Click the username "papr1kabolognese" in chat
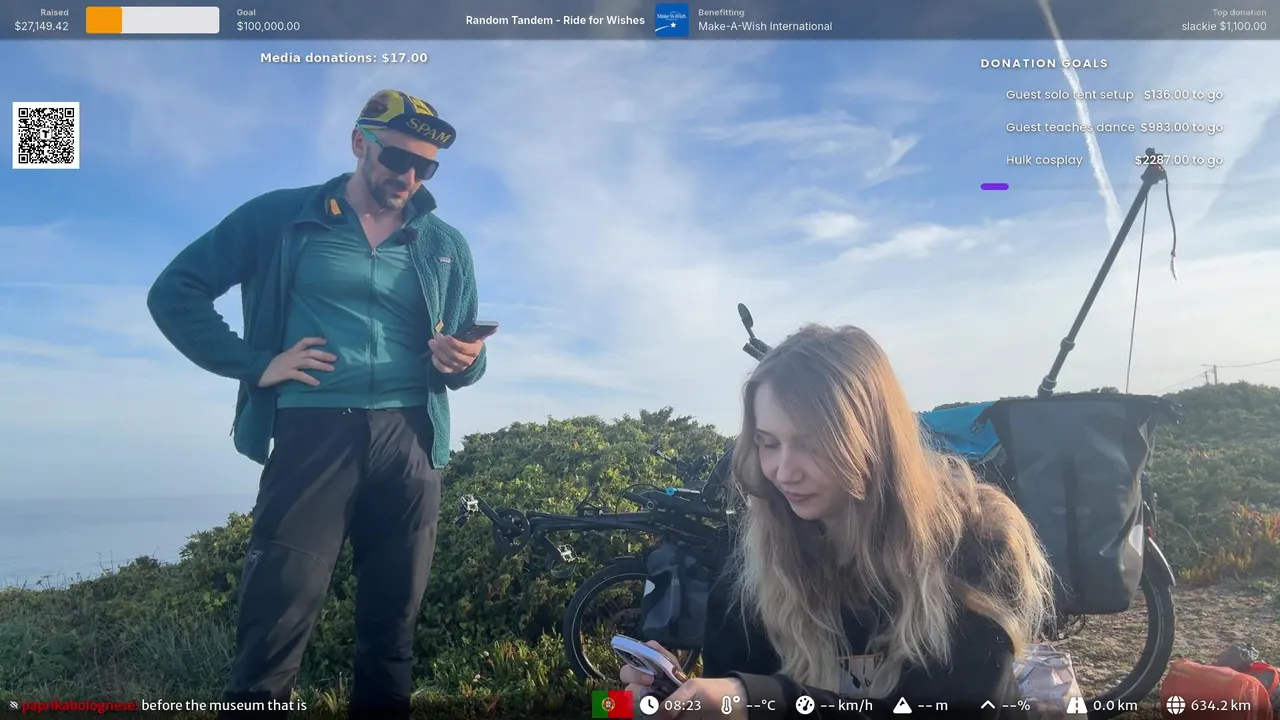Viewport: 1280px width, 720px height. click(80, 706)
